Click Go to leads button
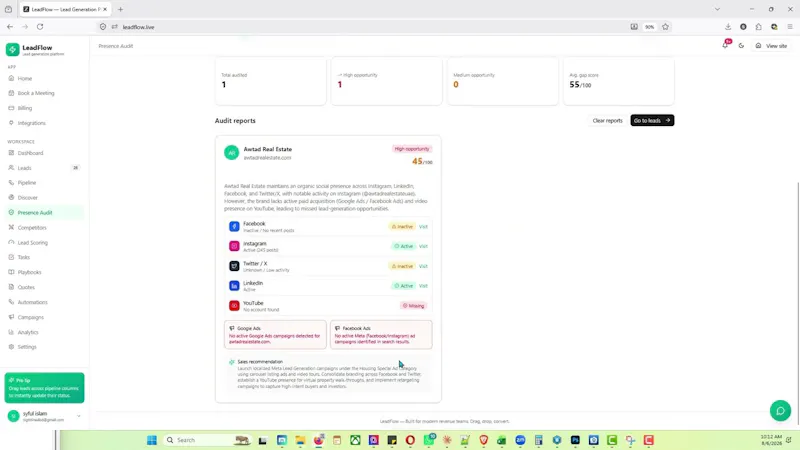The width and height of the screenshot is (800, 450). 652,120
